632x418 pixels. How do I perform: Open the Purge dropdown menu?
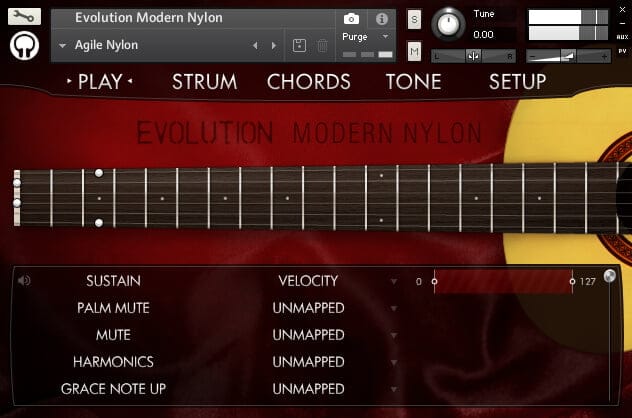pos(385,36)
